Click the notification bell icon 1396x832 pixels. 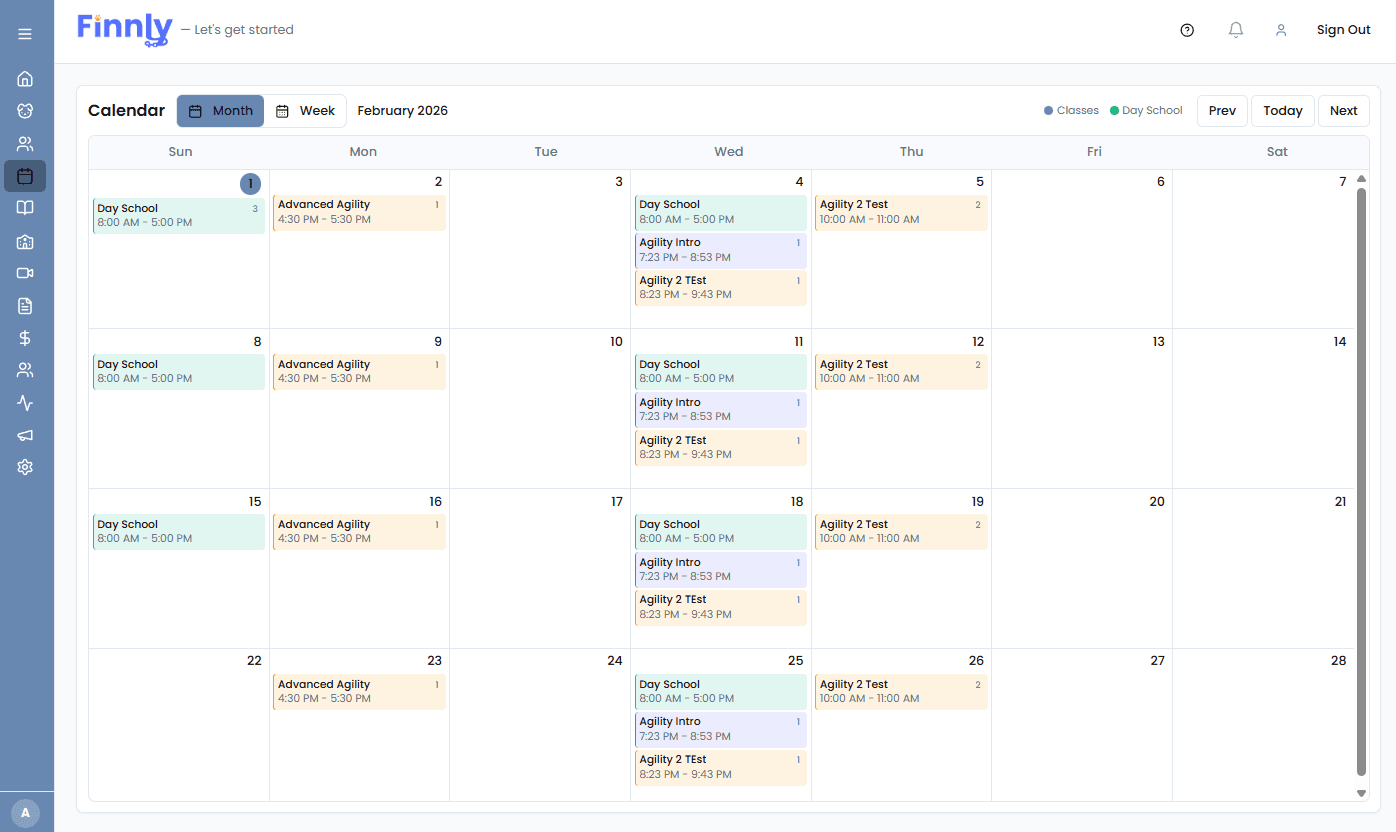coord(1235,29)
